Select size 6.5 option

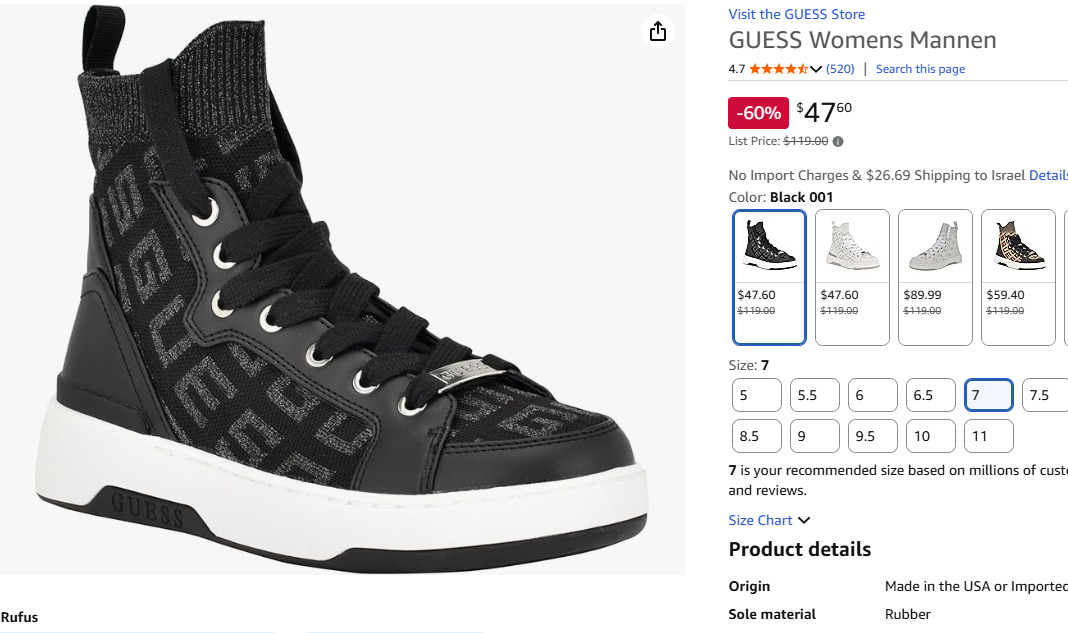point(930,395)
